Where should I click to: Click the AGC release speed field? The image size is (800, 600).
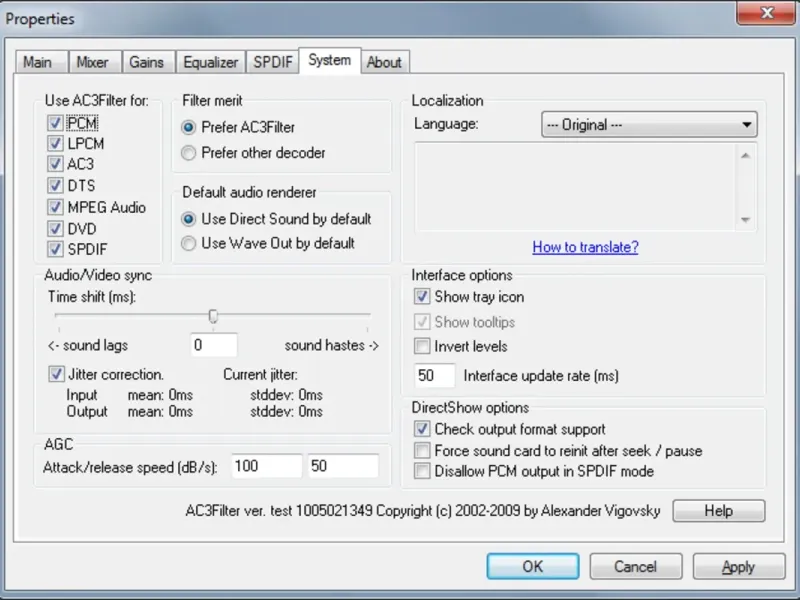(x=343, y=466)
